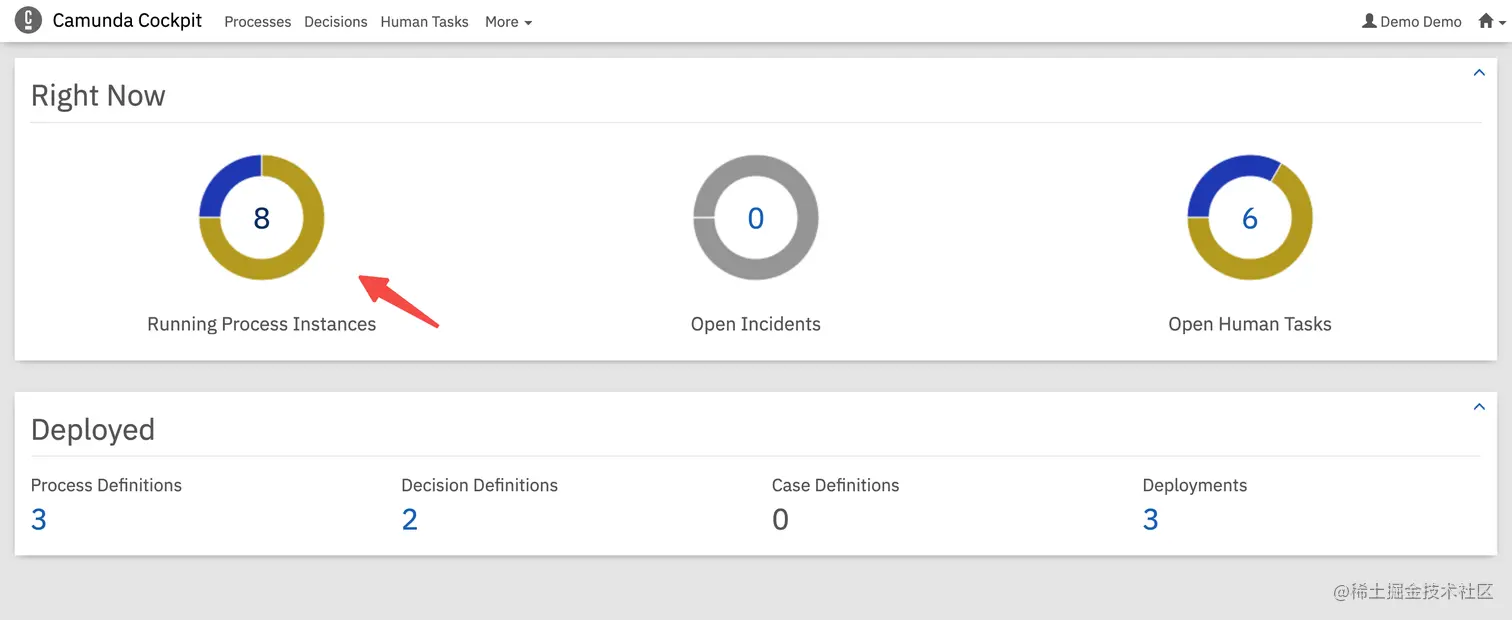Click the blue segment of Running Instances chart
This screenshot has width=1512, height=620.
[222, 180]
